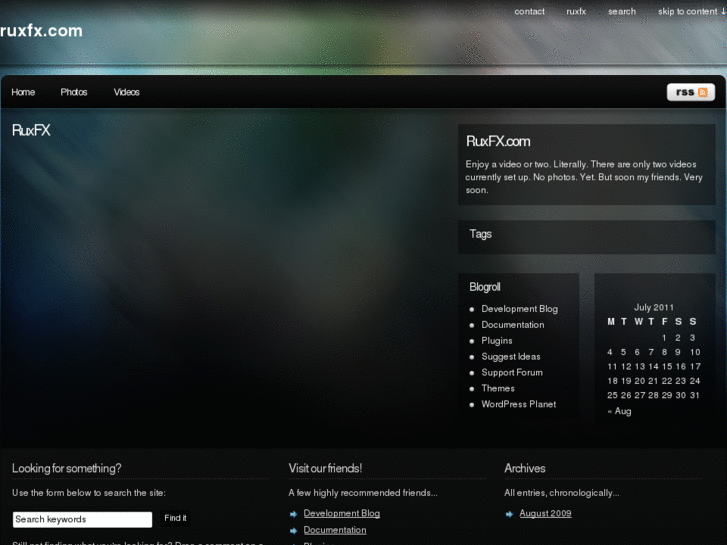Click July 2011 calendar caption
Screen dimensions: 727x545
(654, 308)
